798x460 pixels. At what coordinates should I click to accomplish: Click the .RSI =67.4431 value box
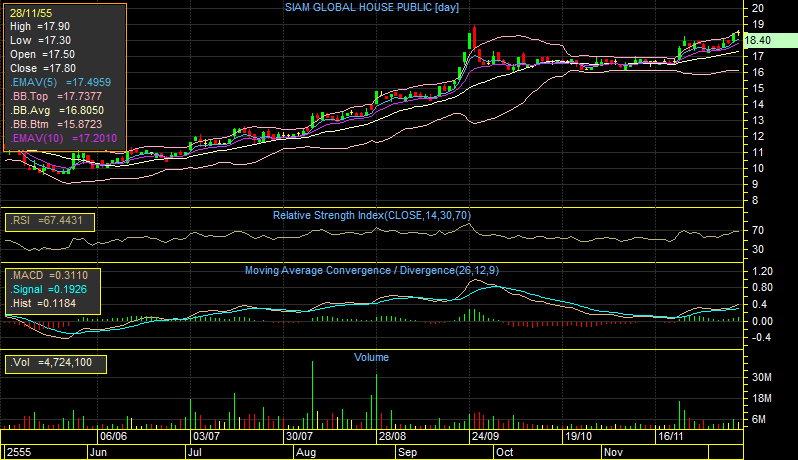tap(50, 222)
